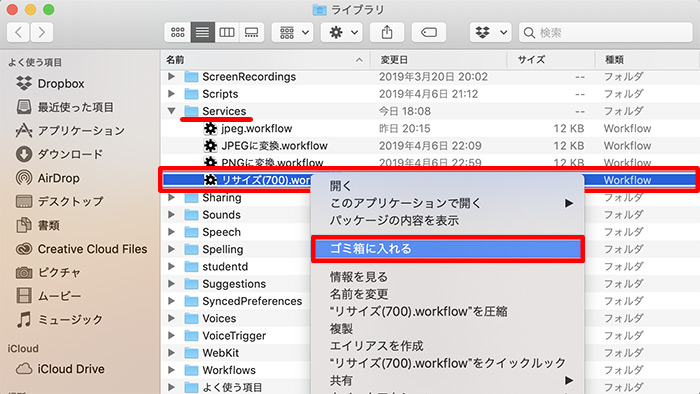700x394 pixels.
Task: Click the search field
Action: tap(606, 33)
